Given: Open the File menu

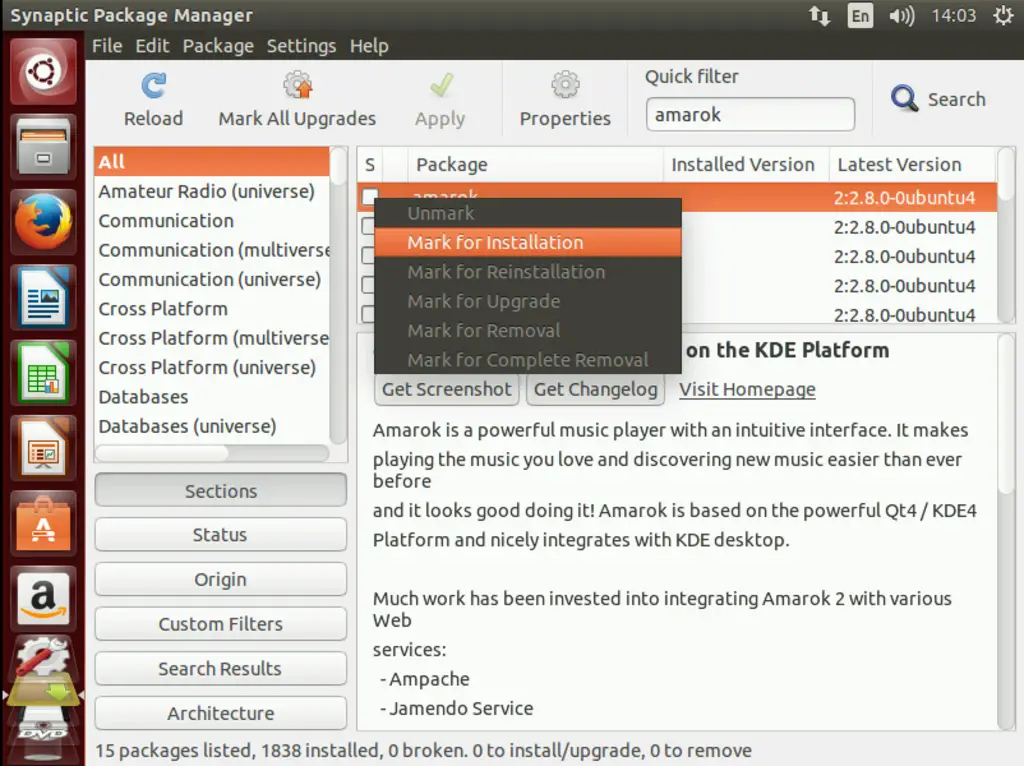Looking at the screenshot, I should coord(107,46).
